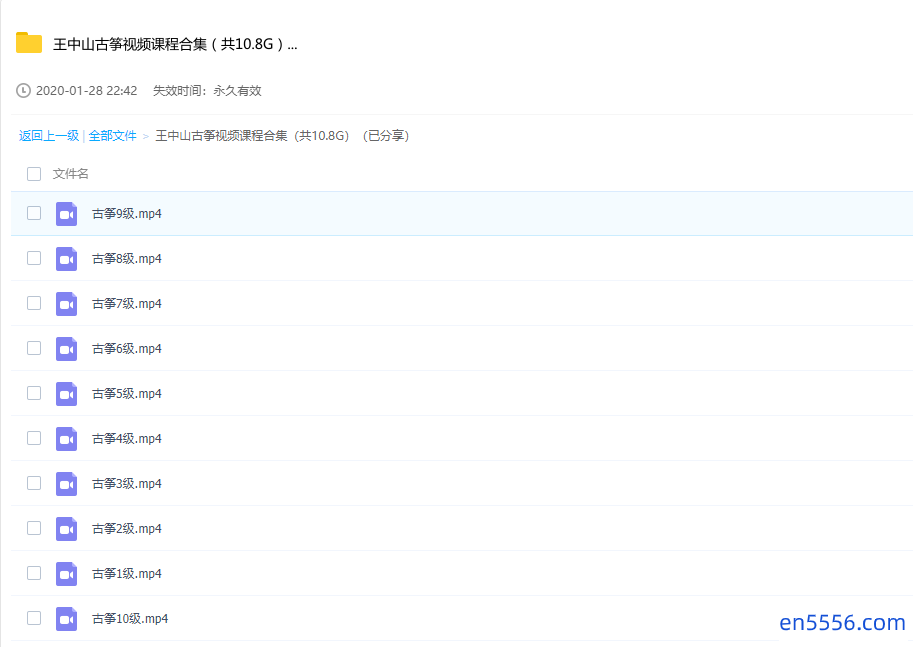Check the box for 古筝7级.mp4

pyautogui.click(x=34, y=303)
